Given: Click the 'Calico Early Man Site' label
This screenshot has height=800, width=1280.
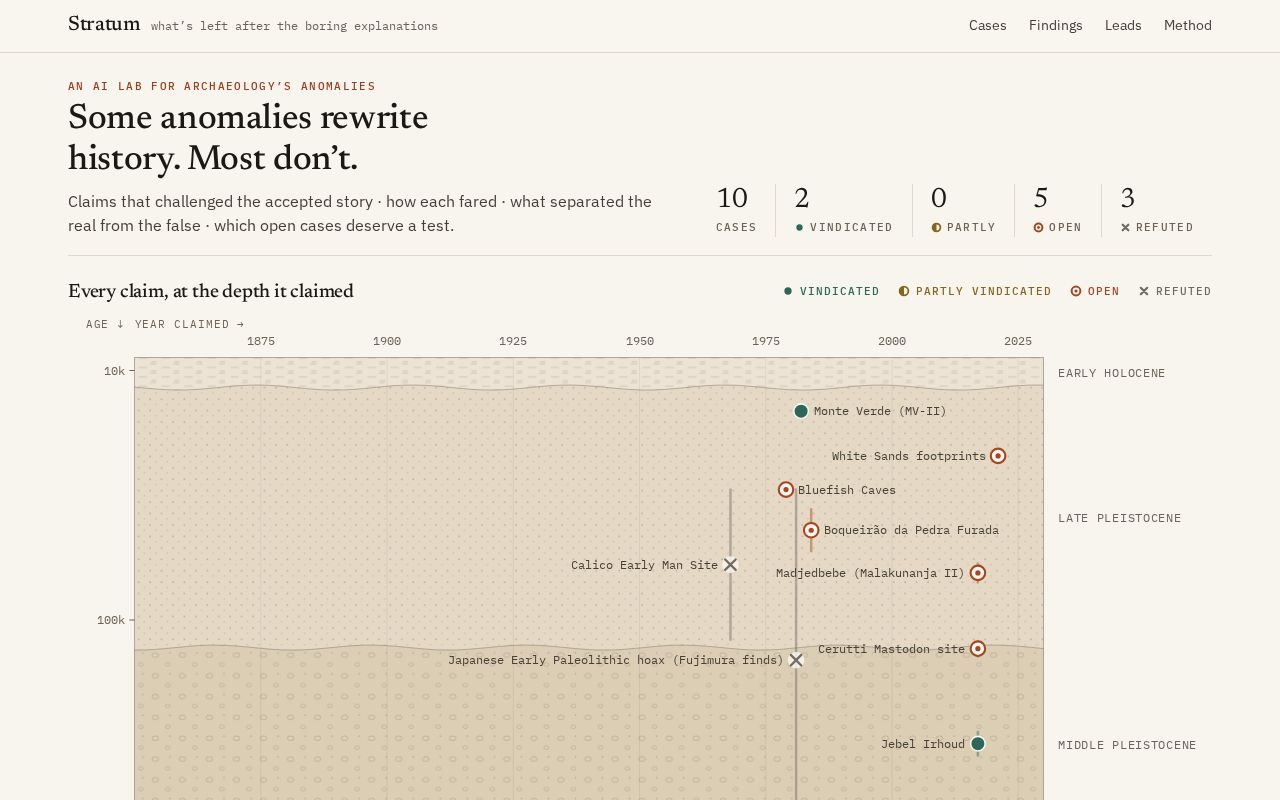Looking at the screenshot, I should [x=645, y=565].
